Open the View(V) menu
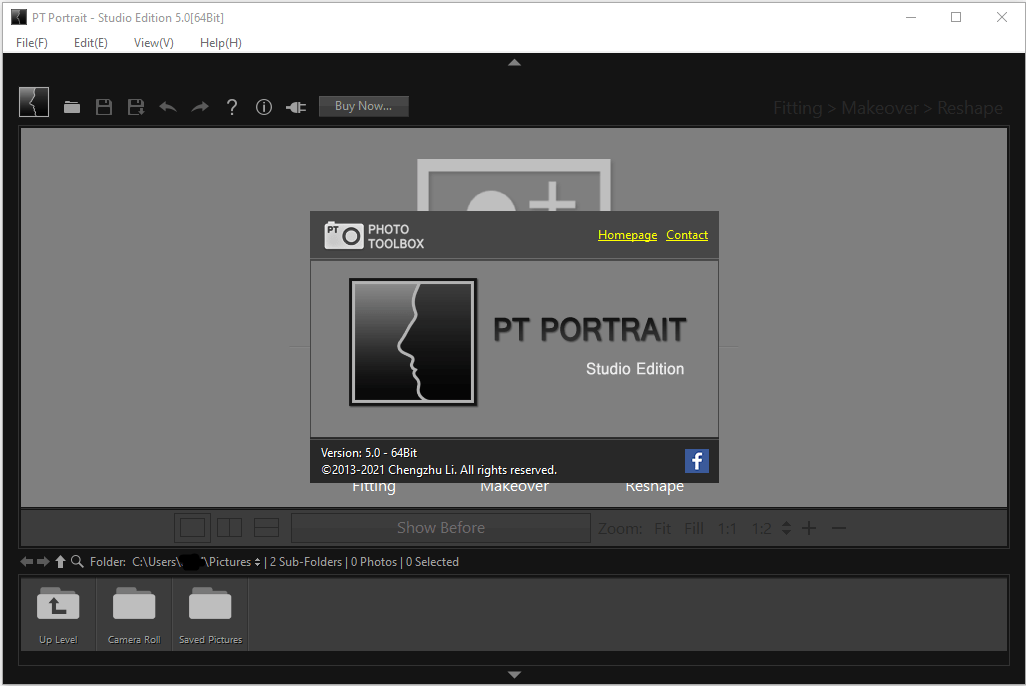The width and height of the screenshot is (1026, 686). (154, 43)
